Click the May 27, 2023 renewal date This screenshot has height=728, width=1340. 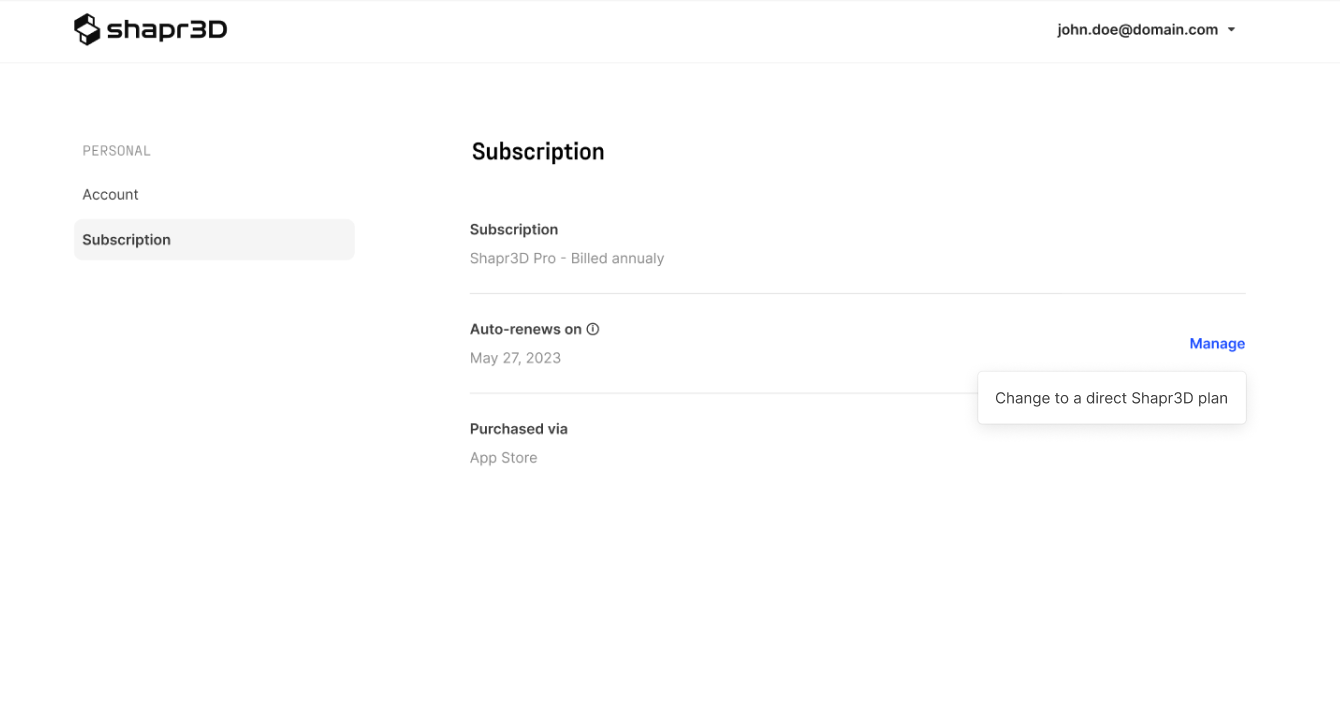pos(515,358)
